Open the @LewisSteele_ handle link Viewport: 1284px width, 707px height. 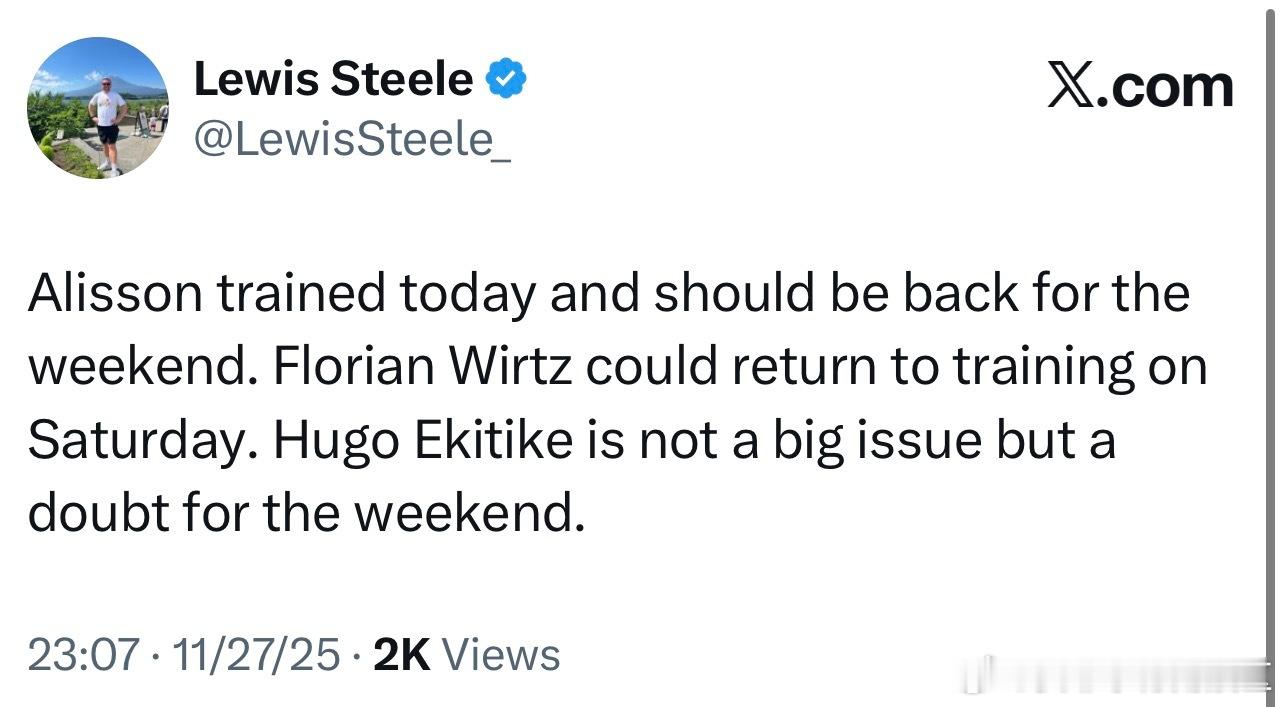[352, 139]
